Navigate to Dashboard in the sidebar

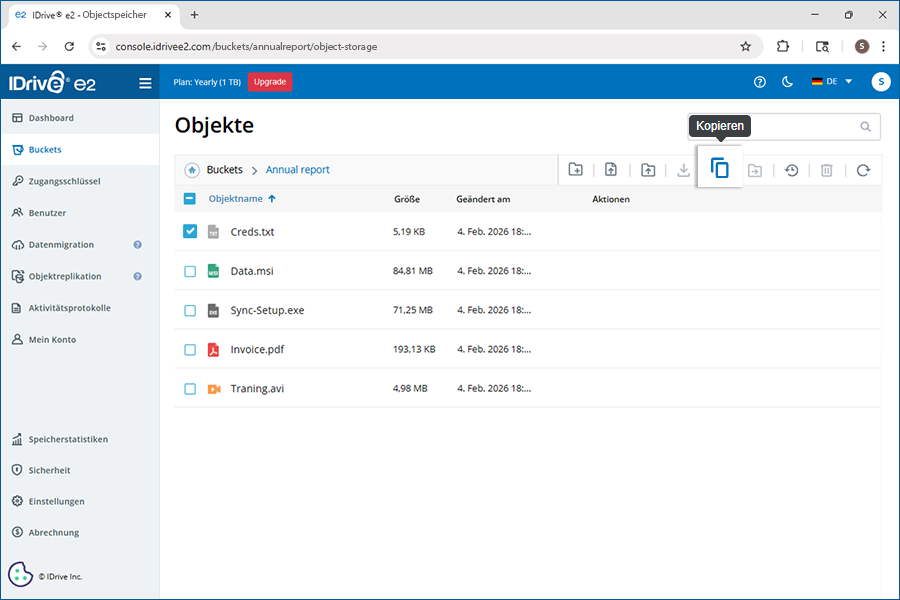(x=51, y=118)
